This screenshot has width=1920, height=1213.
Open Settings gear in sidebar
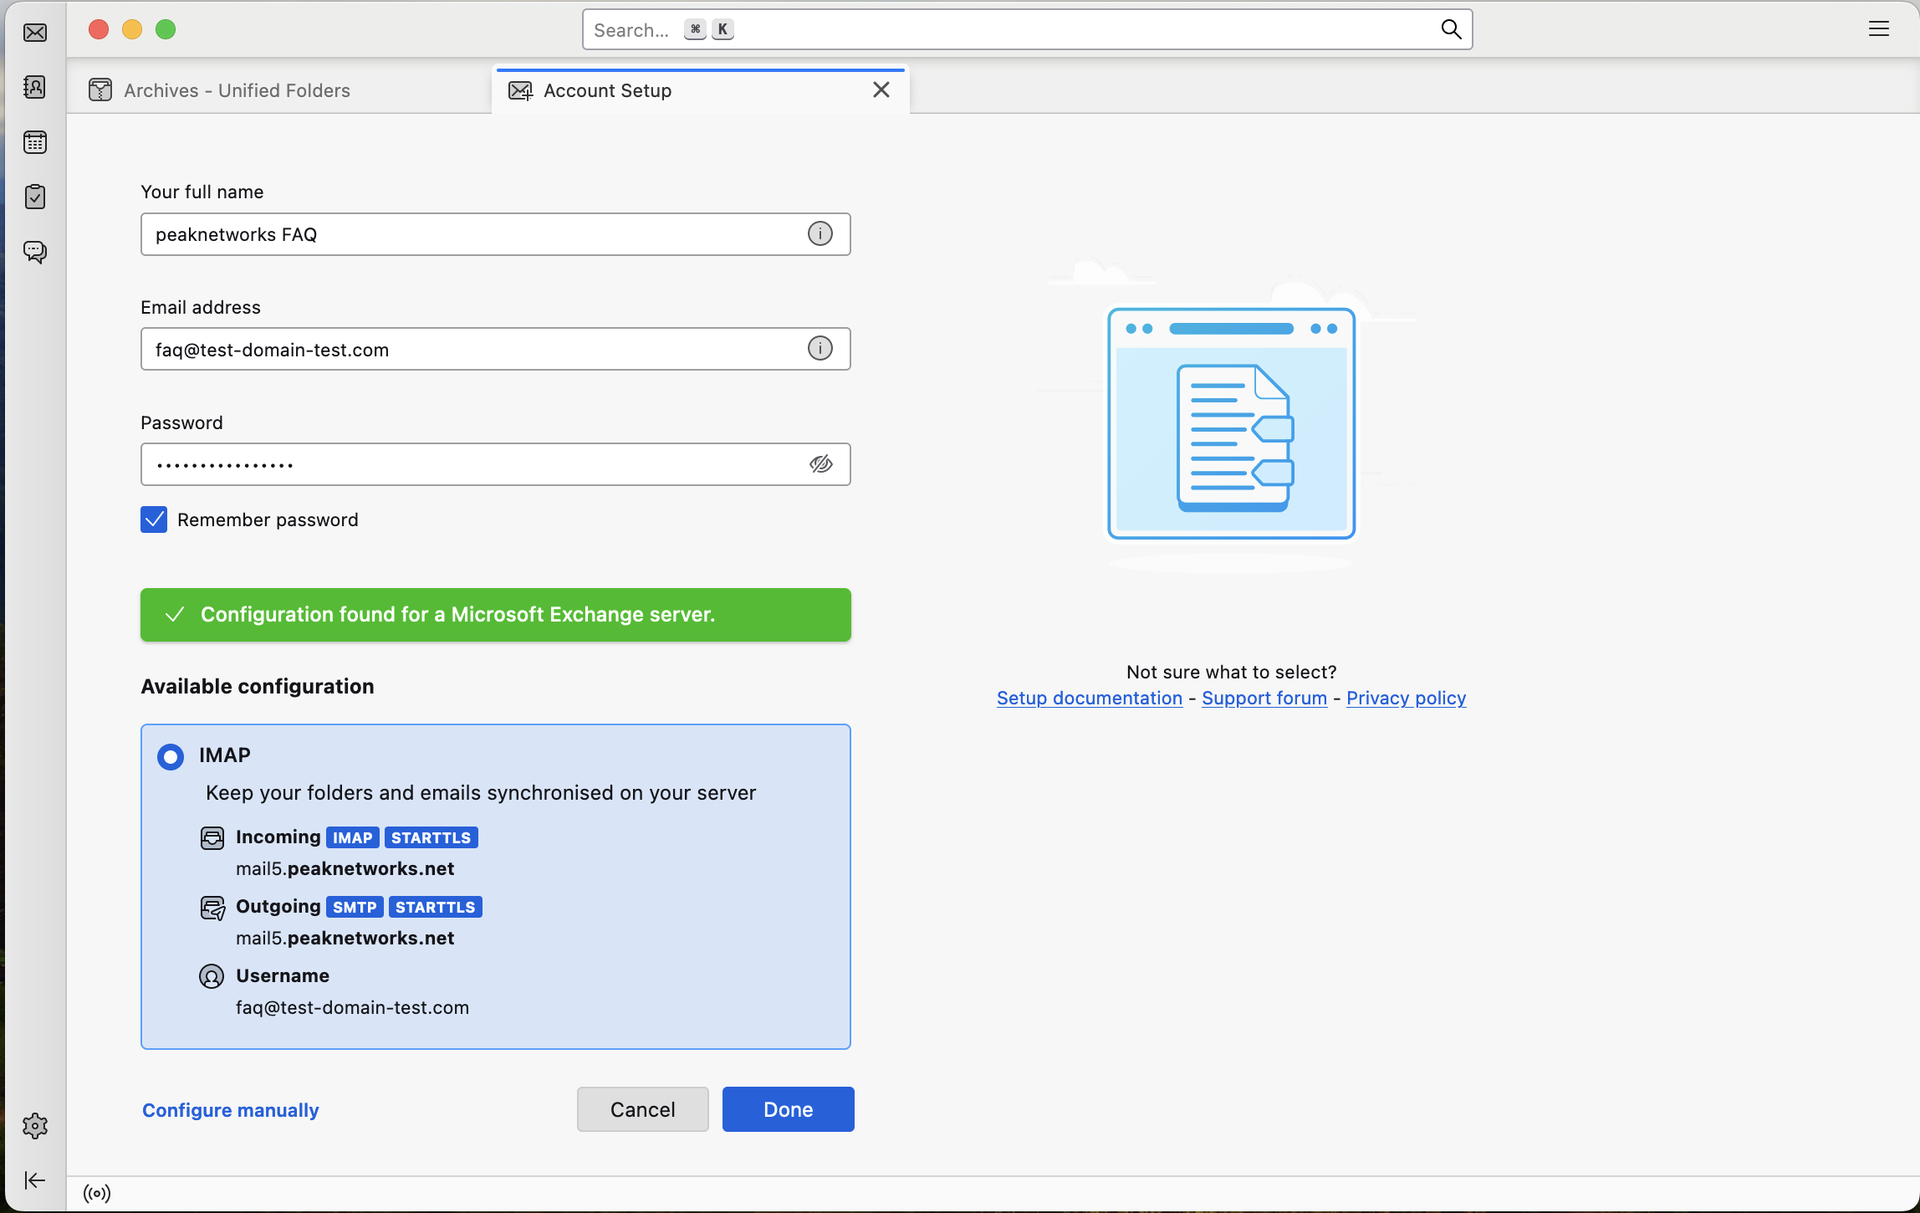click(35, 1125)
